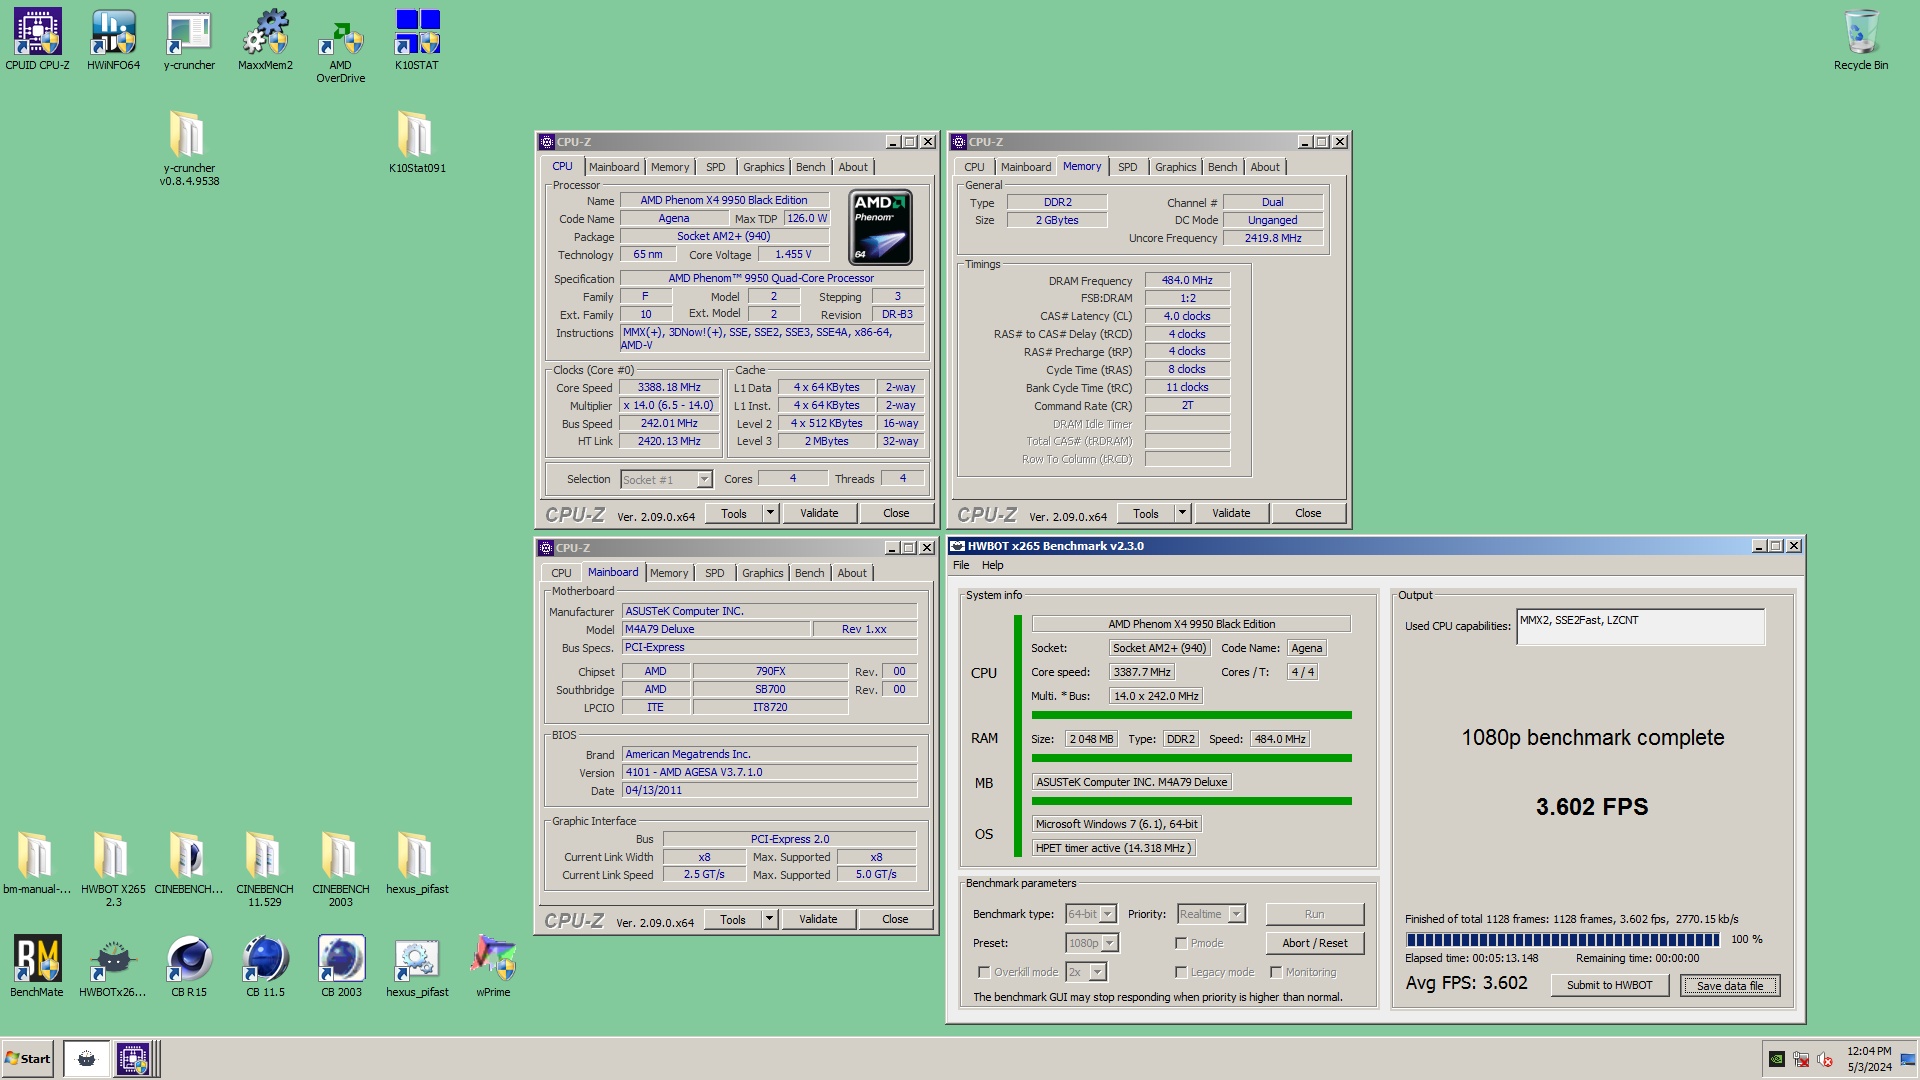Open the CINEBENCH 11.529 folder
The image size is (1920, 1080).
click(265, 869)
